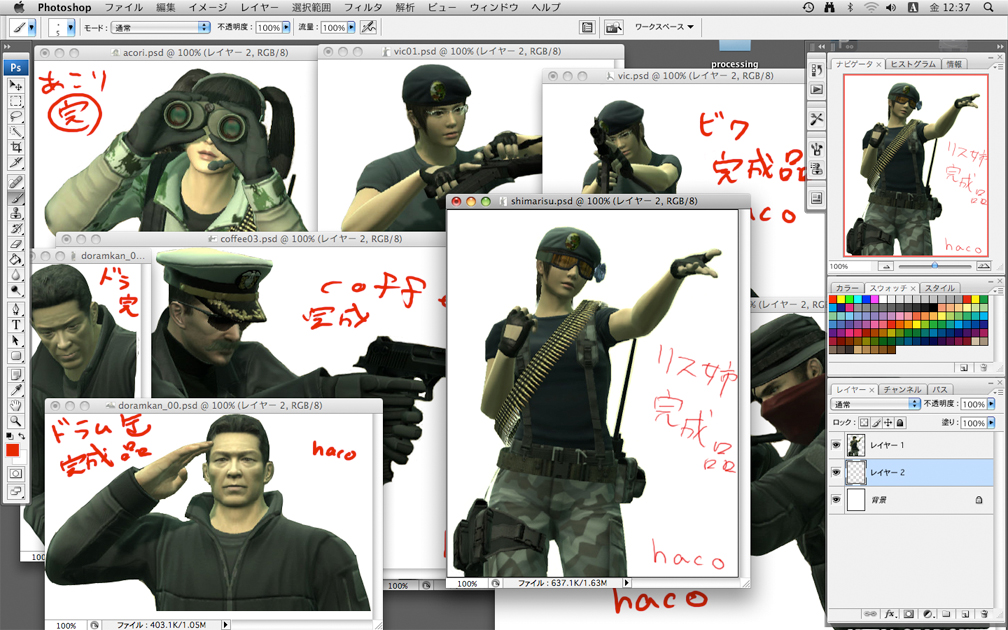Create a new layer in Layers panel
Viewport: 1008px width, 630px height.
pyautogui.click(x=965, y=614)
